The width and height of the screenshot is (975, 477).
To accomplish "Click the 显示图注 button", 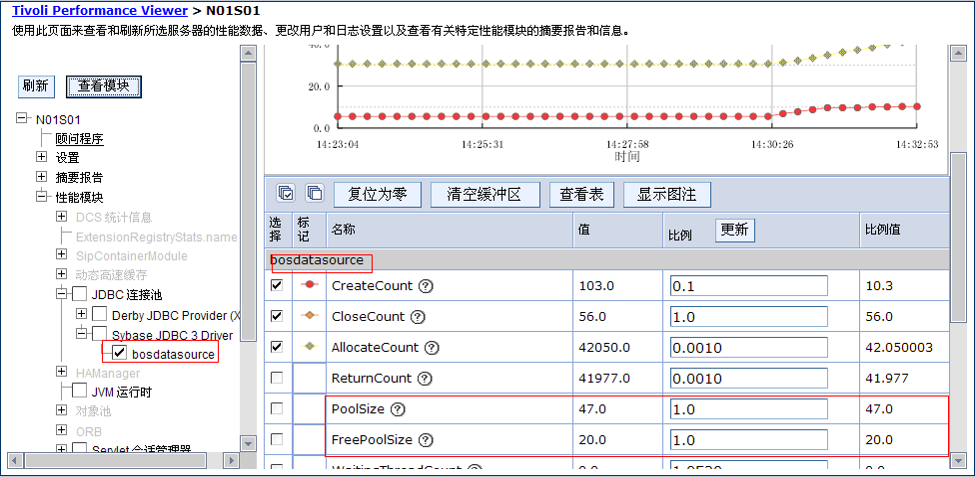I will 667,195.
